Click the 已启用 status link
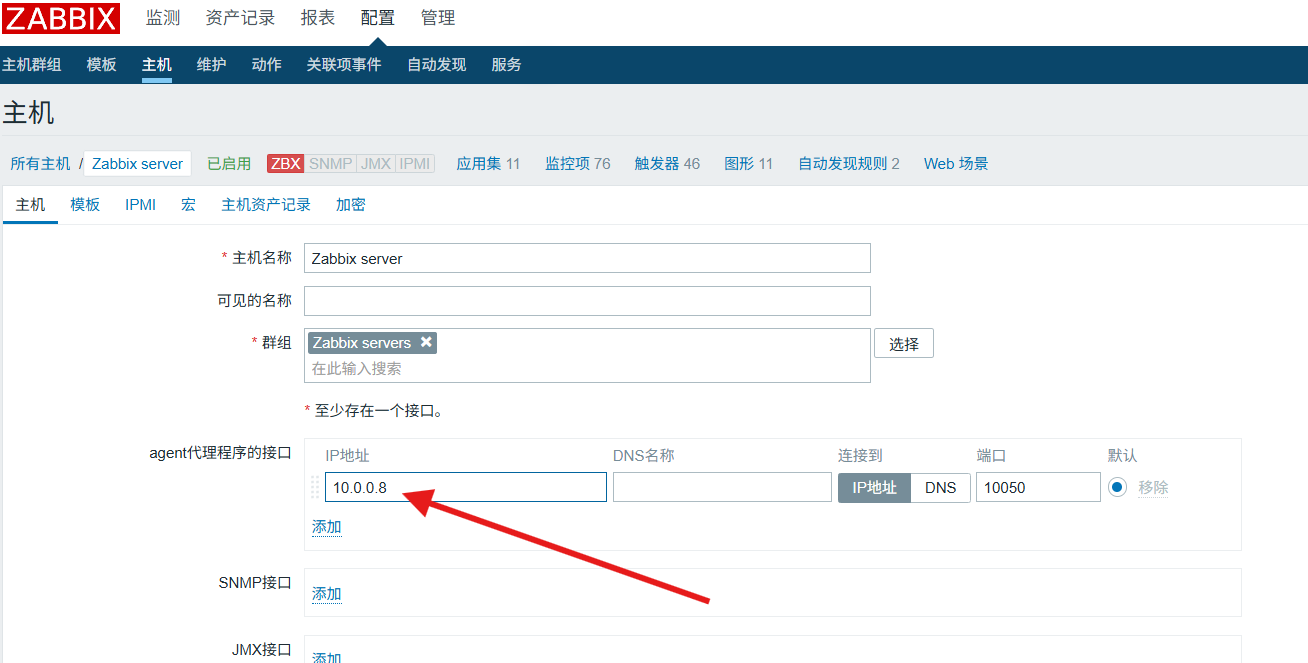This screenshot has width=1308, height=663. (229, 163)
